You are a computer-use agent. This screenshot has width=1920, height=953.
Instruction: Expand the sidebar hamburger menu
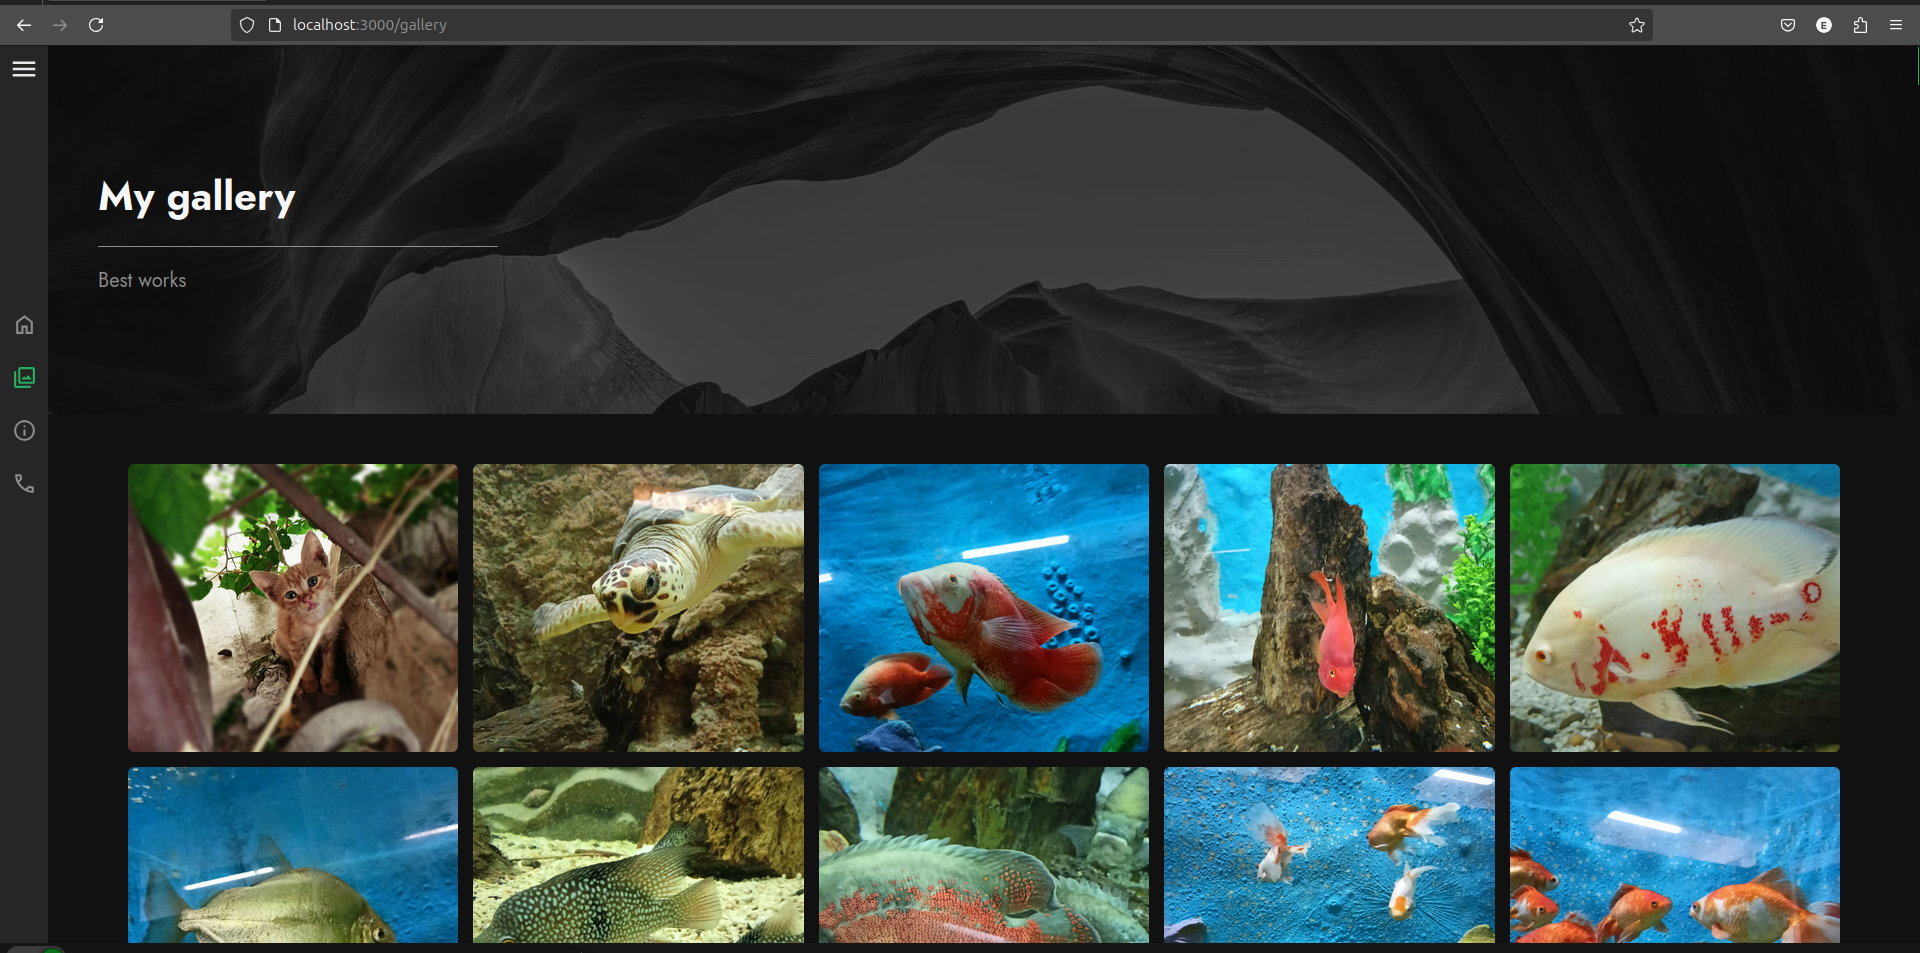(23, 68)
